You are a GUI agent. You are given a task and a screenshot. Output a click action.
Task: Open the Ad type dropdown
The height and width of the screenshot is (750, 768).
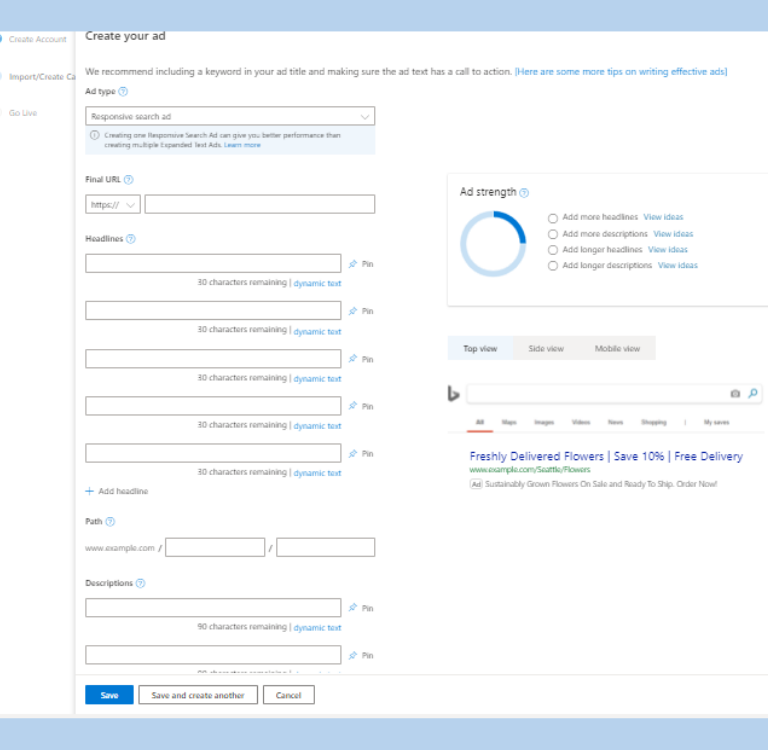pyautogui.click(x=230, y=117)
